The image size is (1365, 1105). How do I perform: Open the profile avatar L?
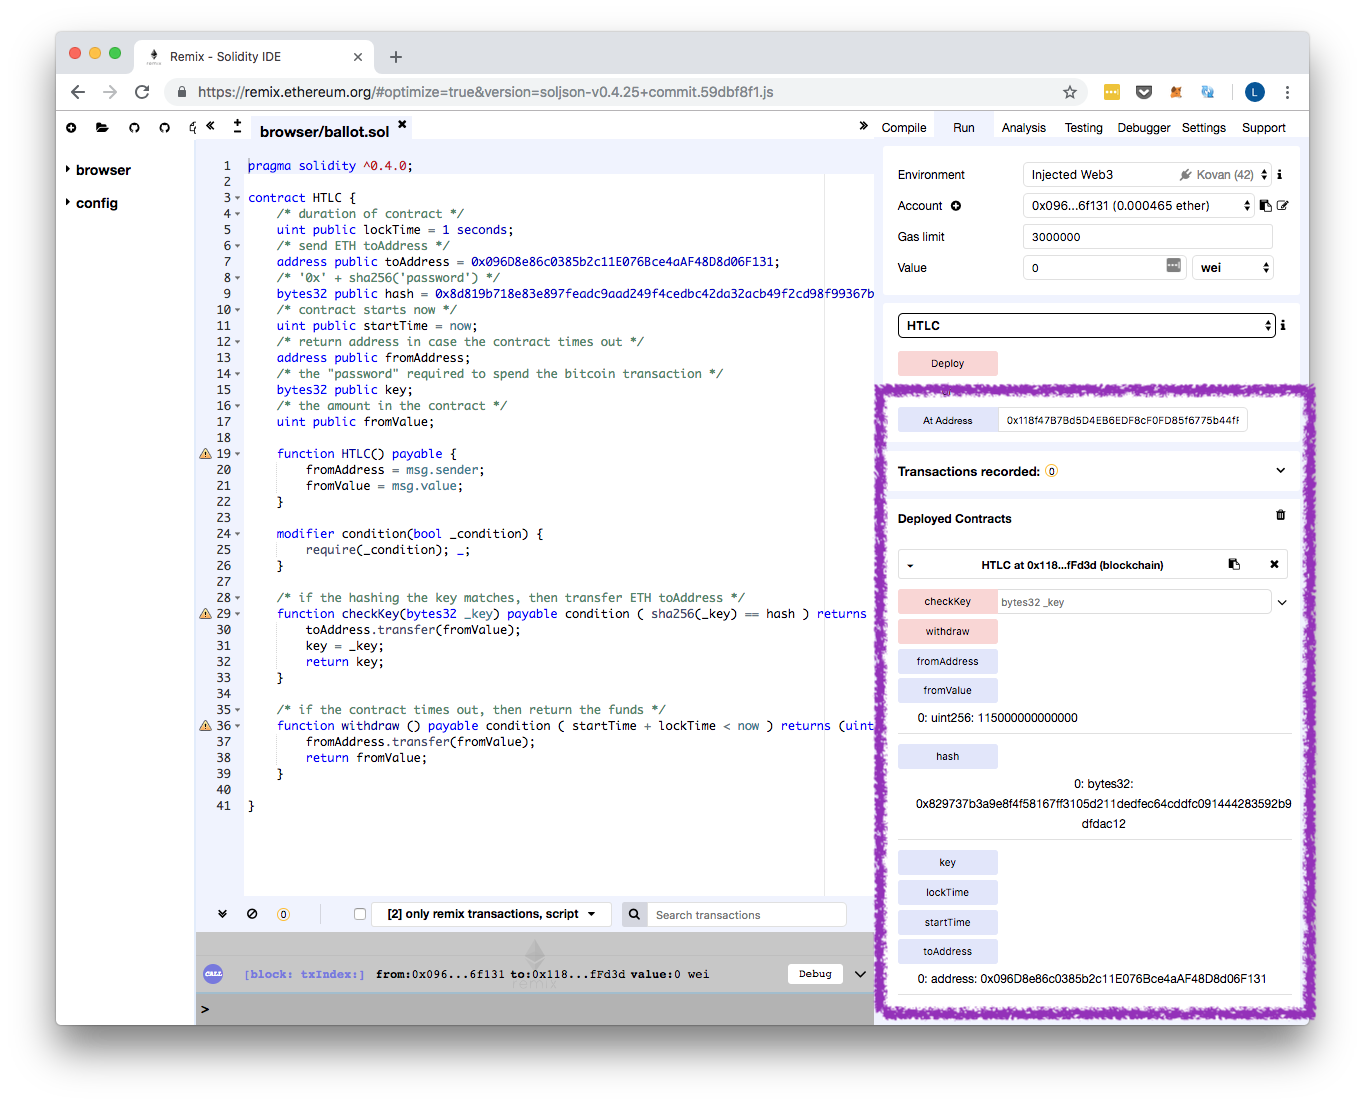tap(1255, 92)
